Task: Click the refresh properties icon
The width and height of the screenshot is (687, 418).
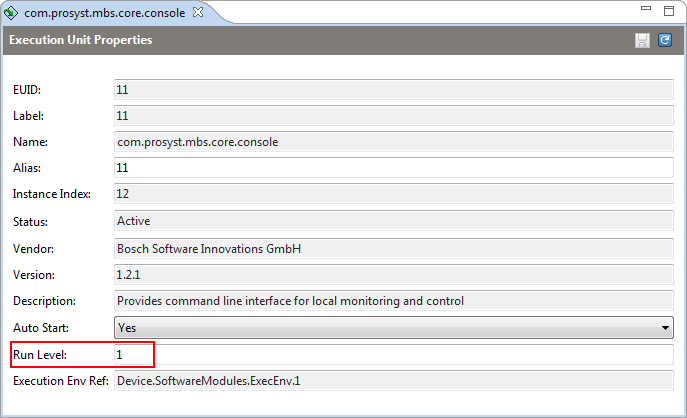Action: click(665, 40)
